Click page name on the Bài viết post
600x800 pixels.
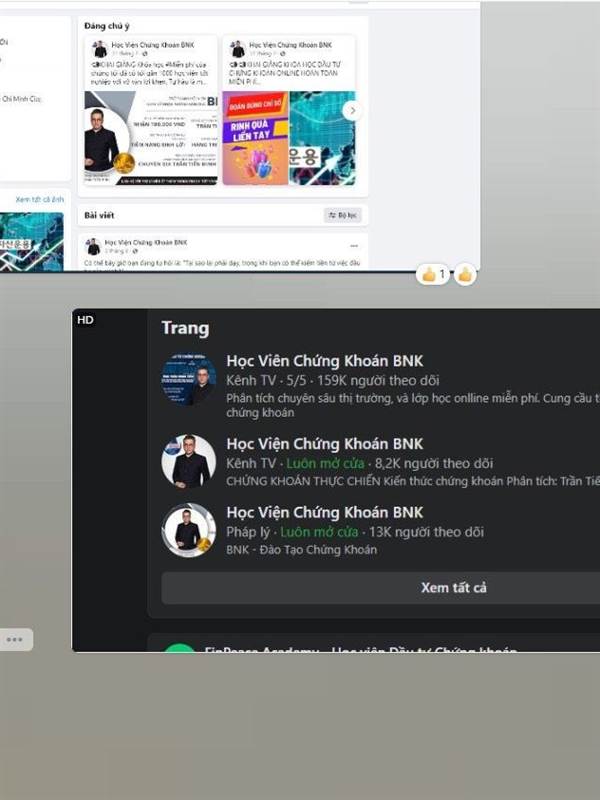[146, 242]
